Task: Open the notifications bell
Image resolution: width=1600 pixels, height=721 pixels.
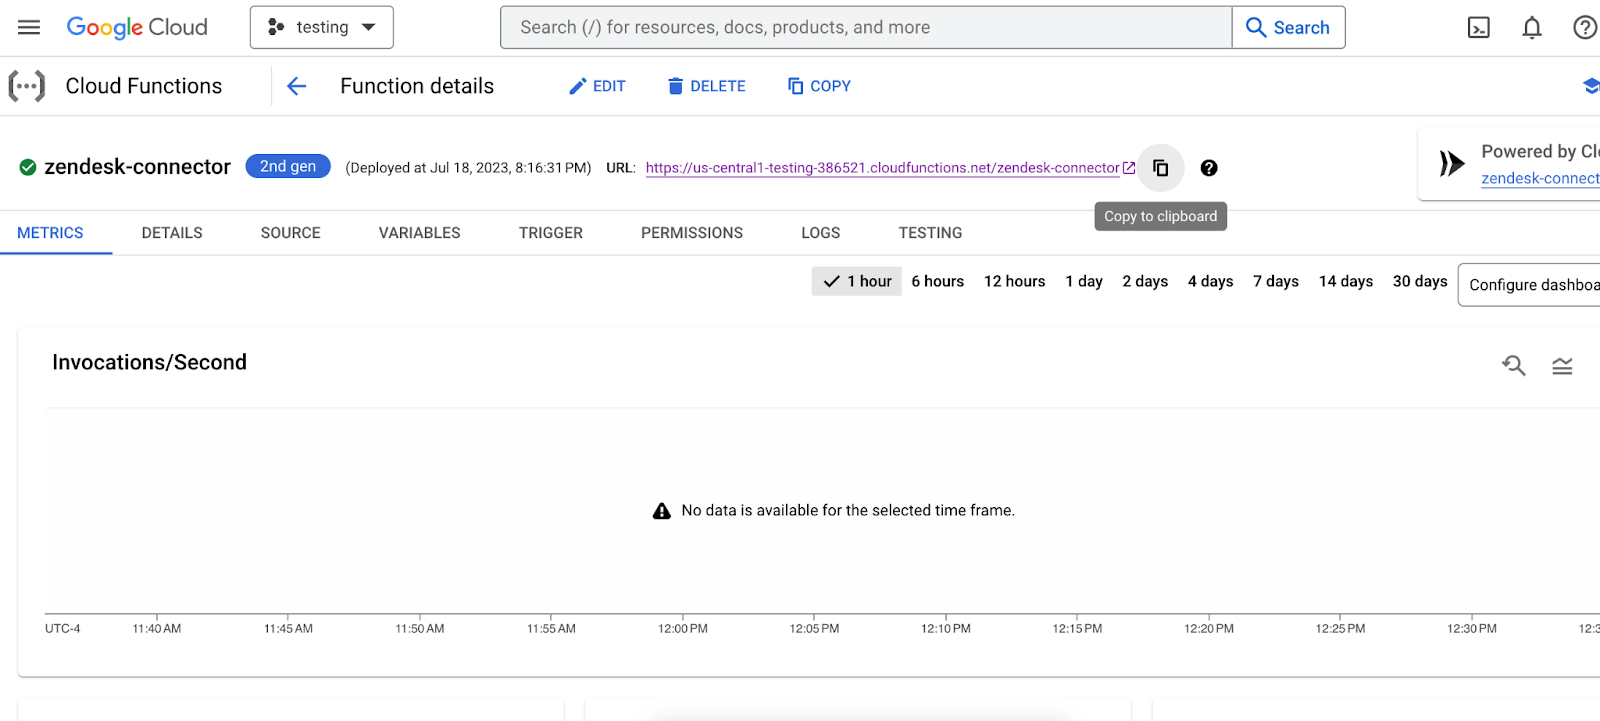Action: click(1531, 28)
